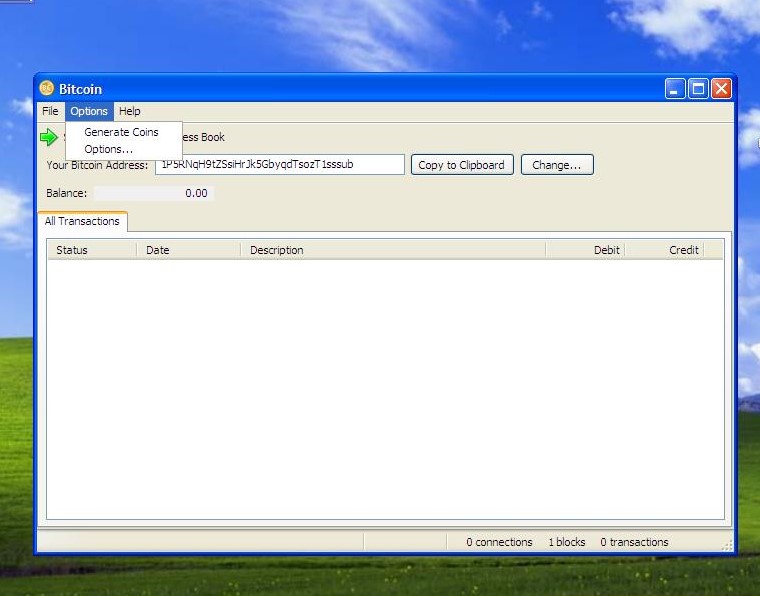Sort by the Date column header
Screen dimensions: 760x596
coord(189,250)
